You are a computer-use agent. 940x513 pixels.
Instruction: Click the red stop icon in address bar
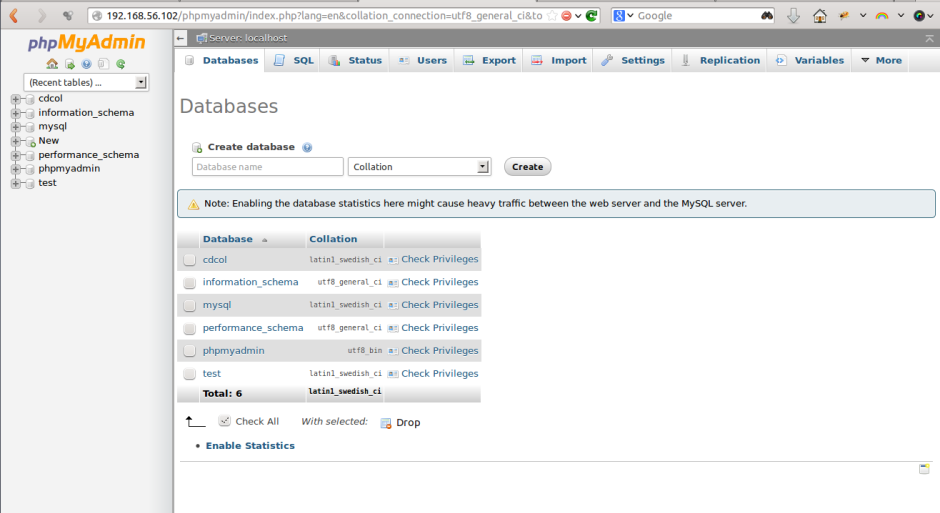[567, 16]
